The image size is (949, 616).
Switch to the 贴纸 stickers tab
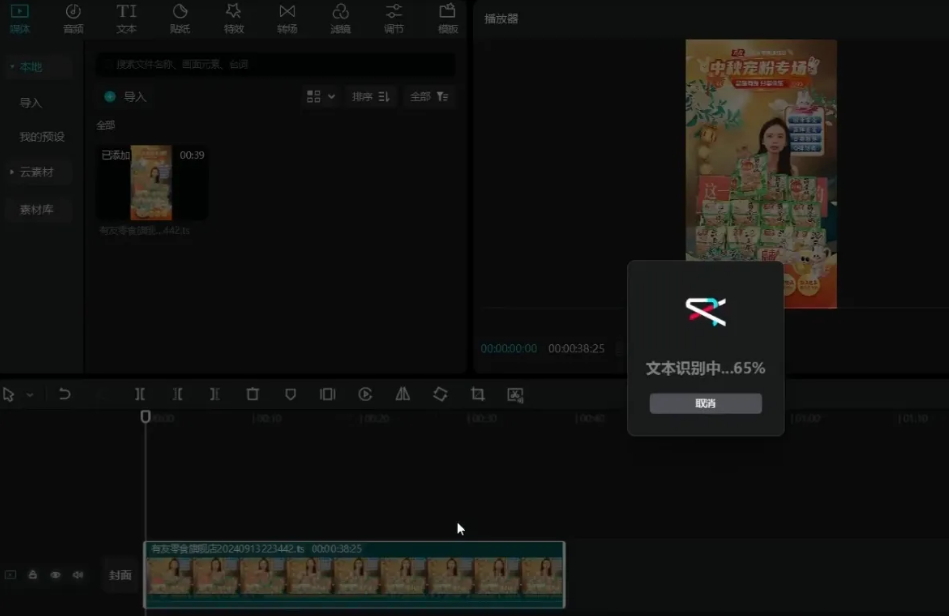[x=180, y=19]
